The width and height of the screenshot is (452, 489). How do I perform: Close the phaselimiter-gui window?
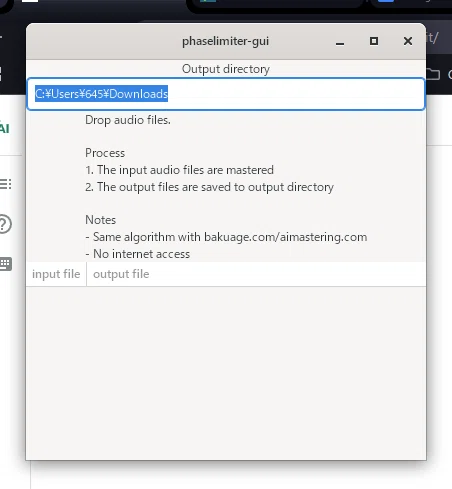pyautogui.click(x=408, y=41)
